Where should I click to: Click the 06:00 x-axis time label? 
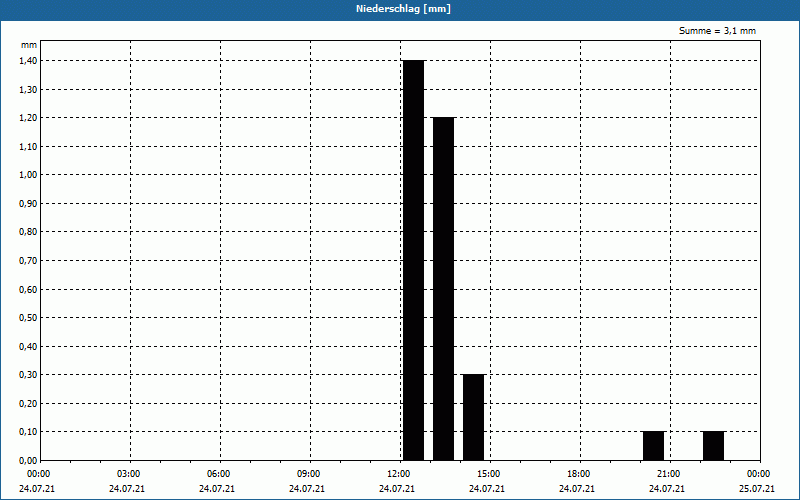220,474
